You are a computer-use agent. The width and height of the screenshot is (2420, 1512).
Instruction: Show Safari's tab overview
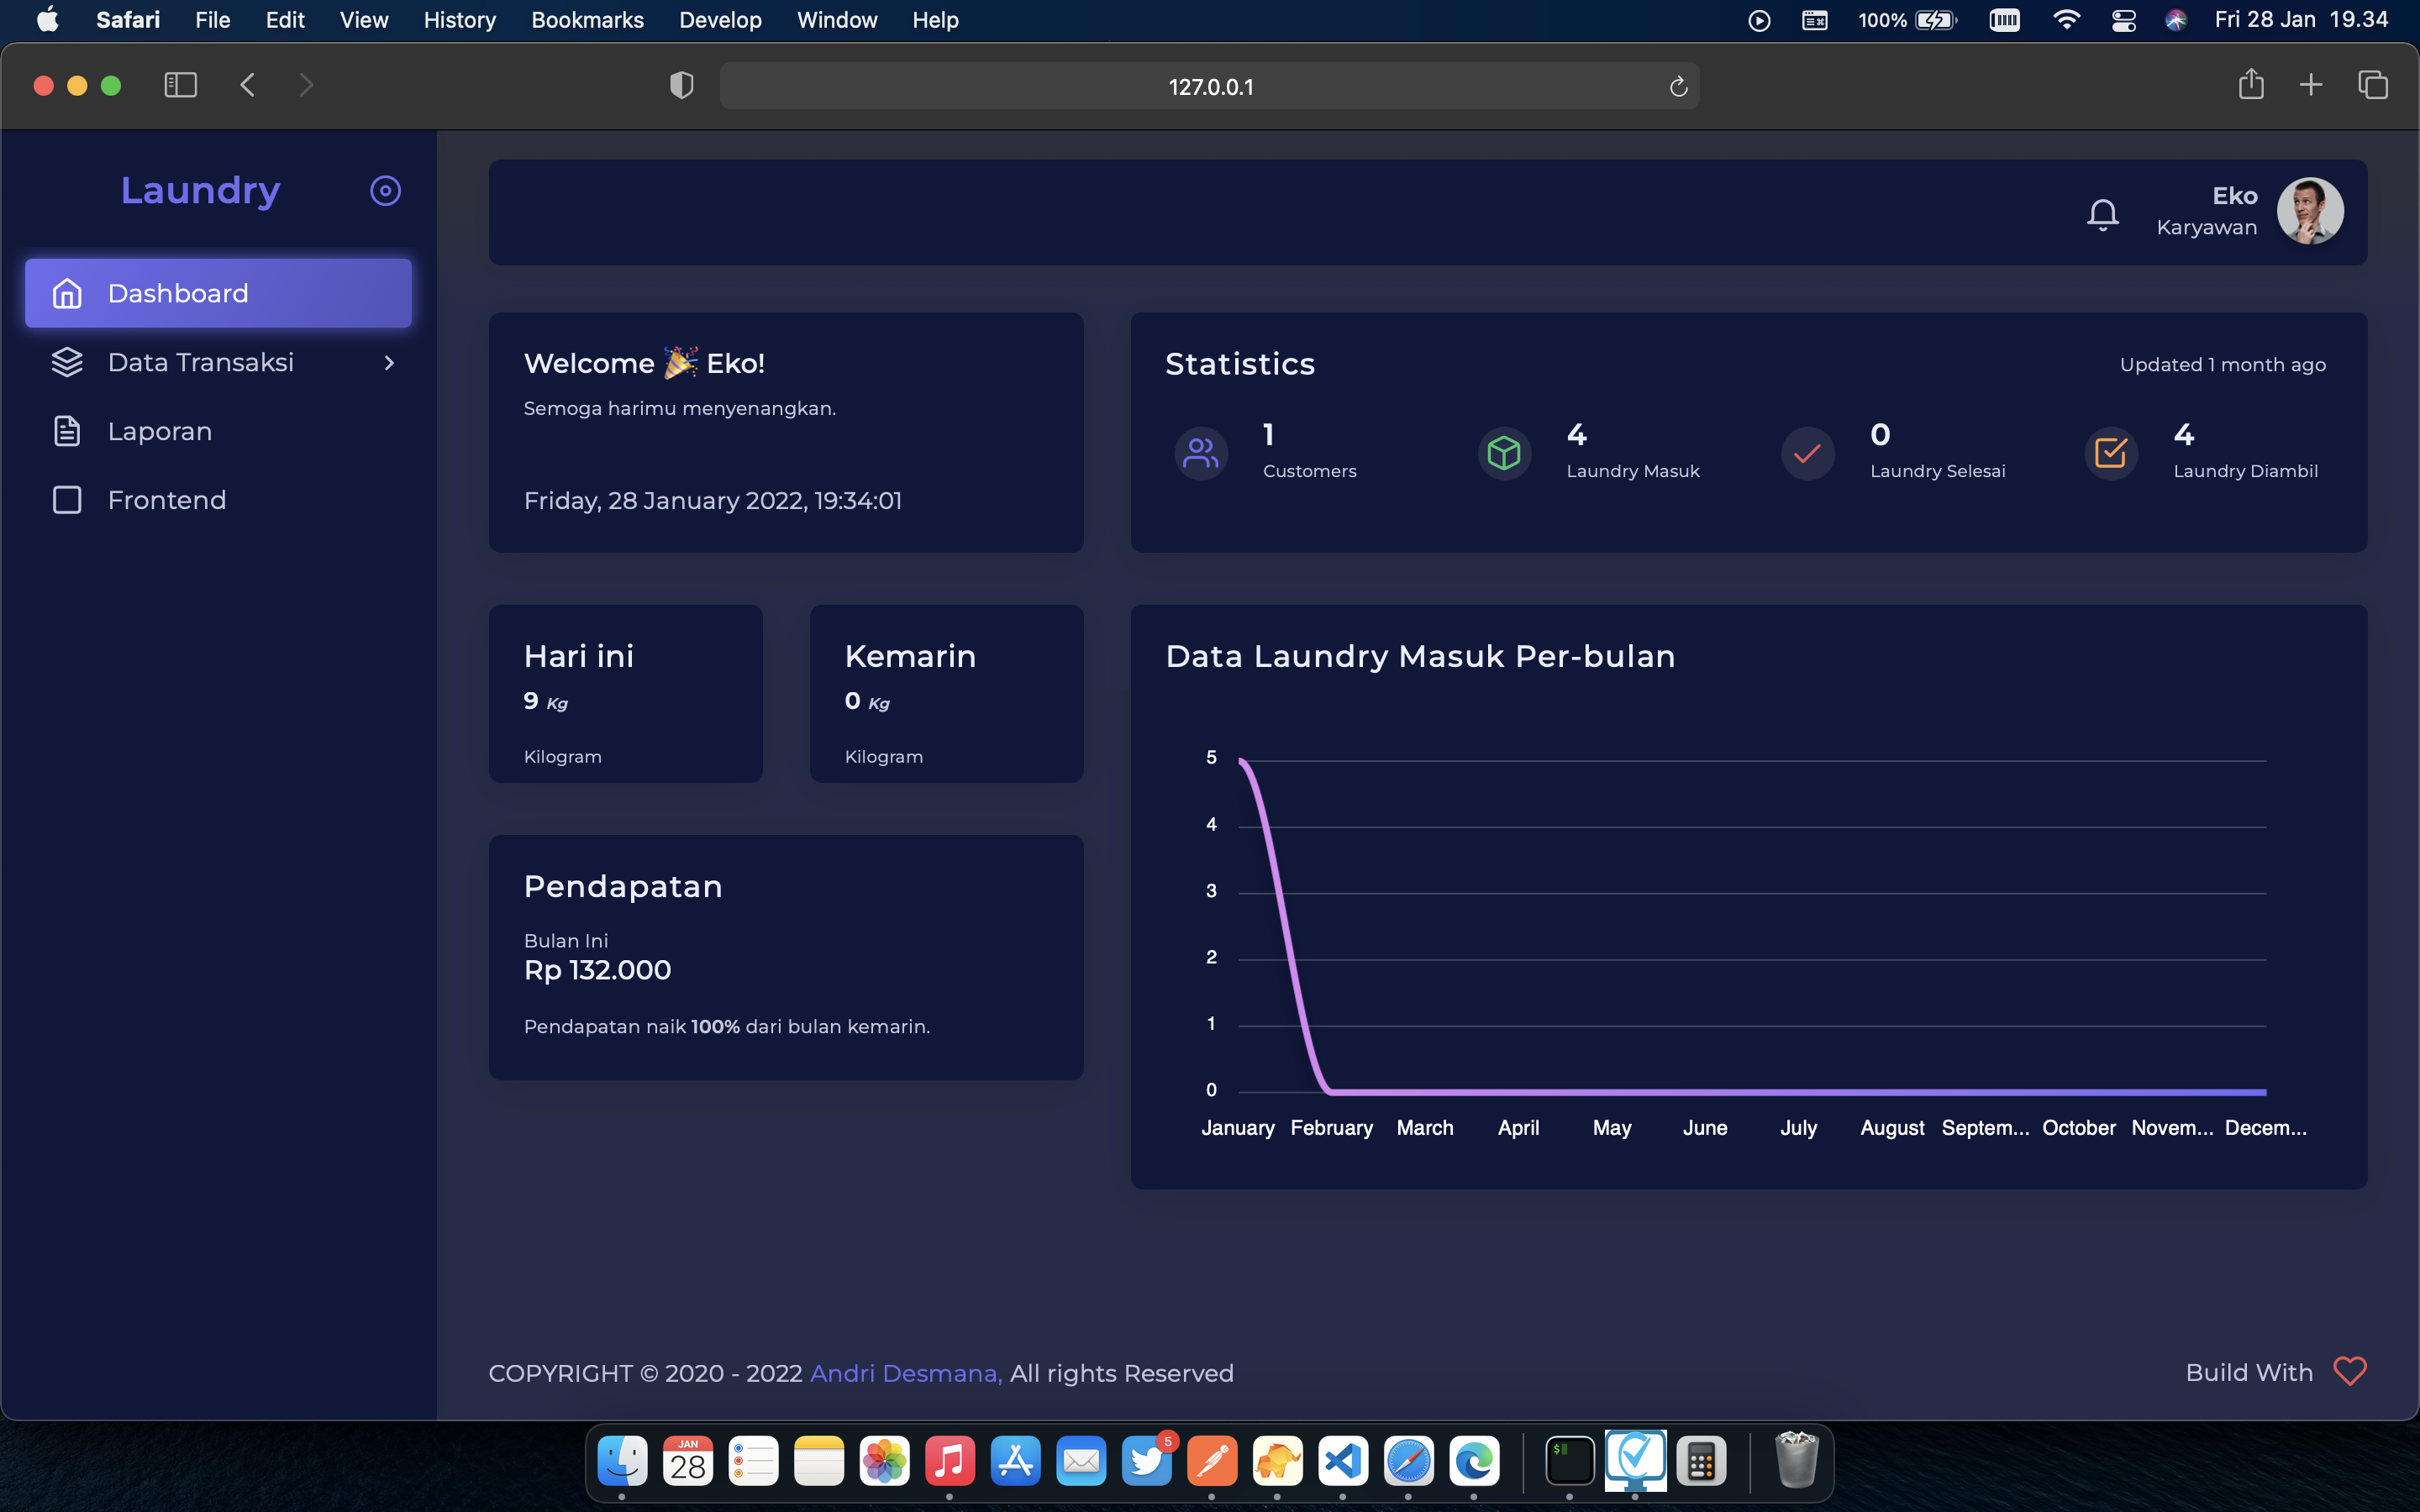coord(2372,85)
